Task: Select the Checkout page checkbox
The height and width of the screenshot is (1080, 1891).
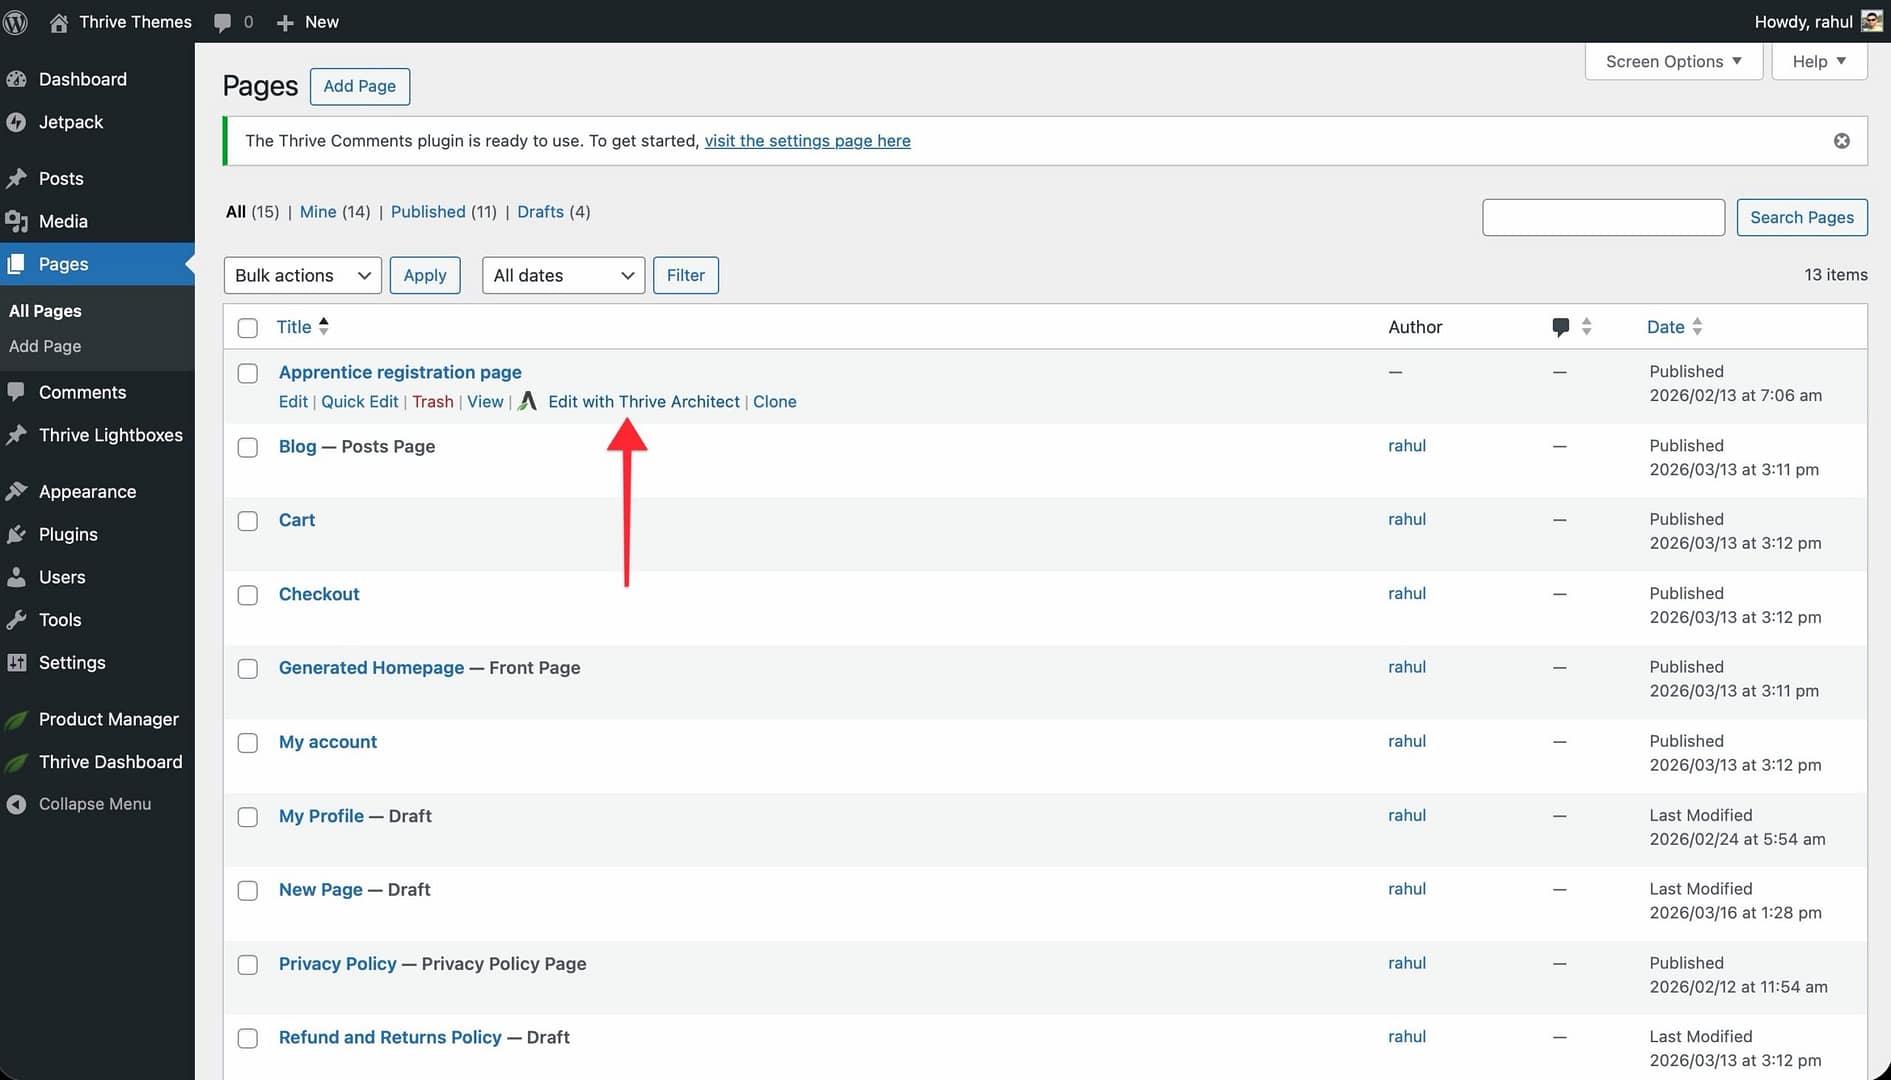Action: coord(248,595)
